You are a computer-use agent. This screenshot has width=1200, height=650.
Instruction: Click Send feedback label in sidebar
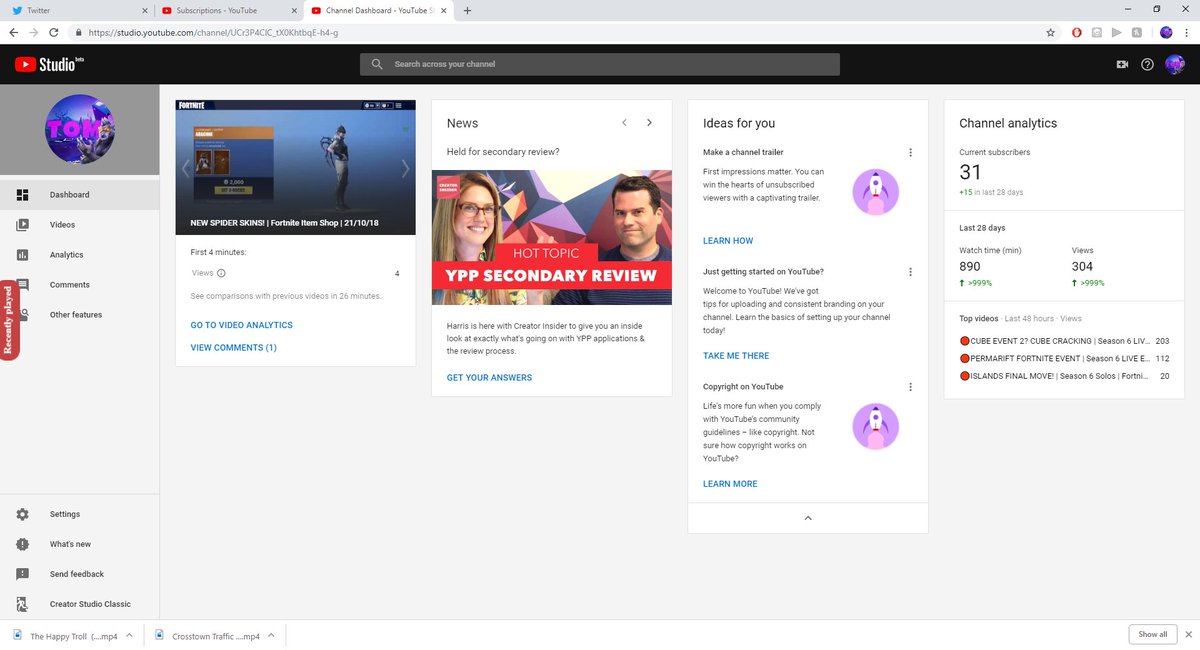[77, 574]
